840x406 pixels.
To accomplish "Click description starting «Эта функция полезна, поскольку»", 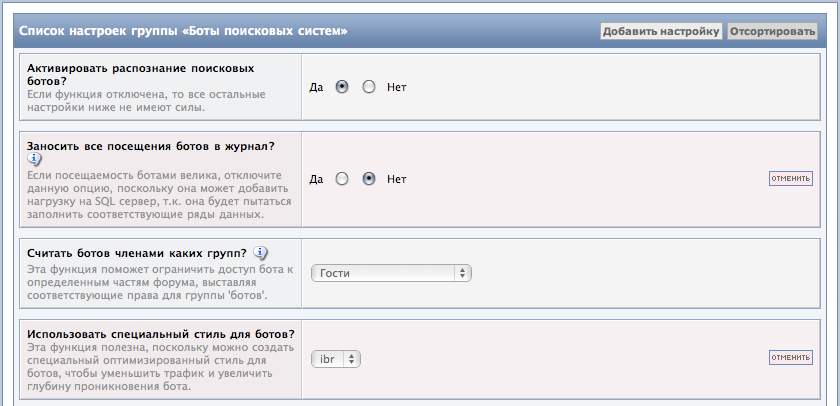I will [160, 367].
